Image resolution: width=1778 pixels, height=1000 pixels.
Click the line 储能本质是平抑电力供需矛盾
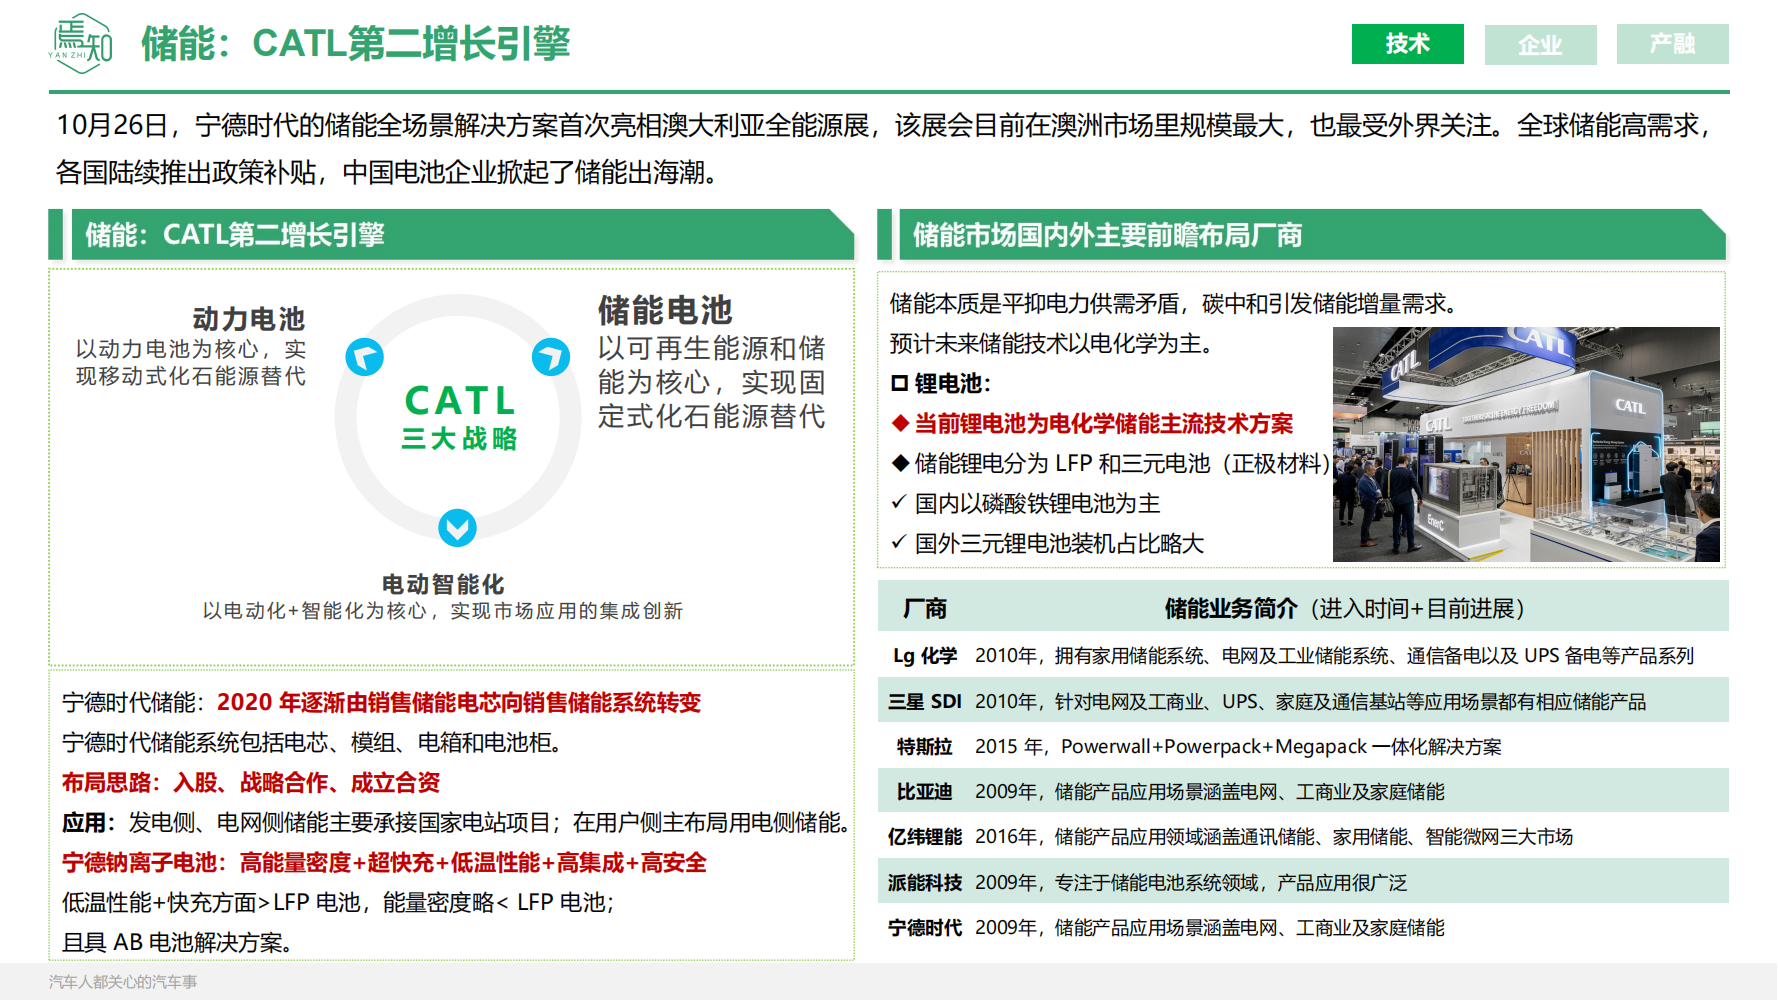(1176, 303)
